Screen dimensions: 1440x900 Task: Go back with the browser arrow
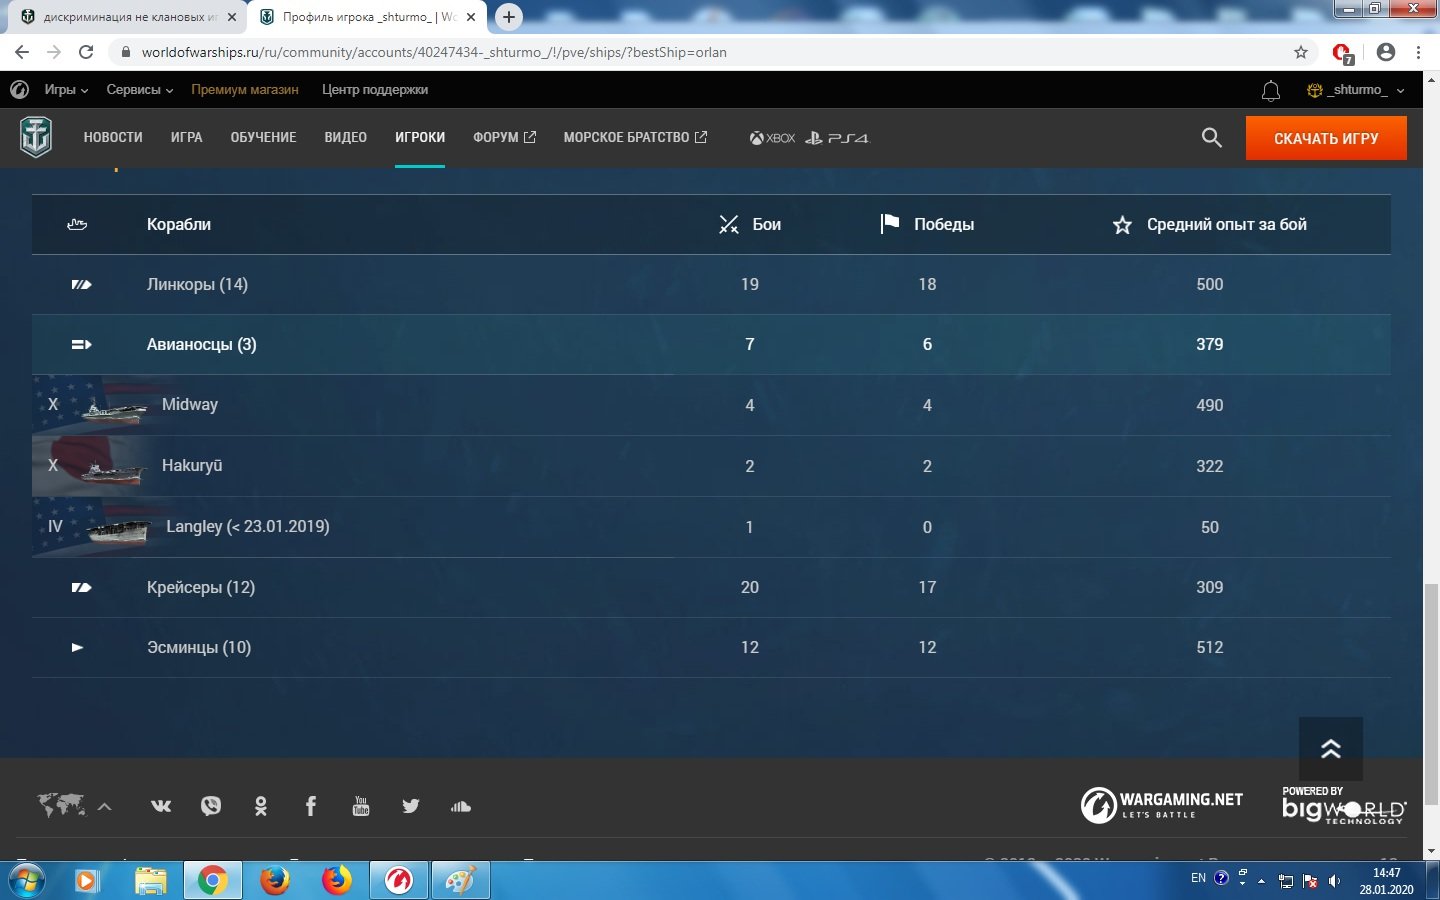pyautogui.click(x=22, y=52)
